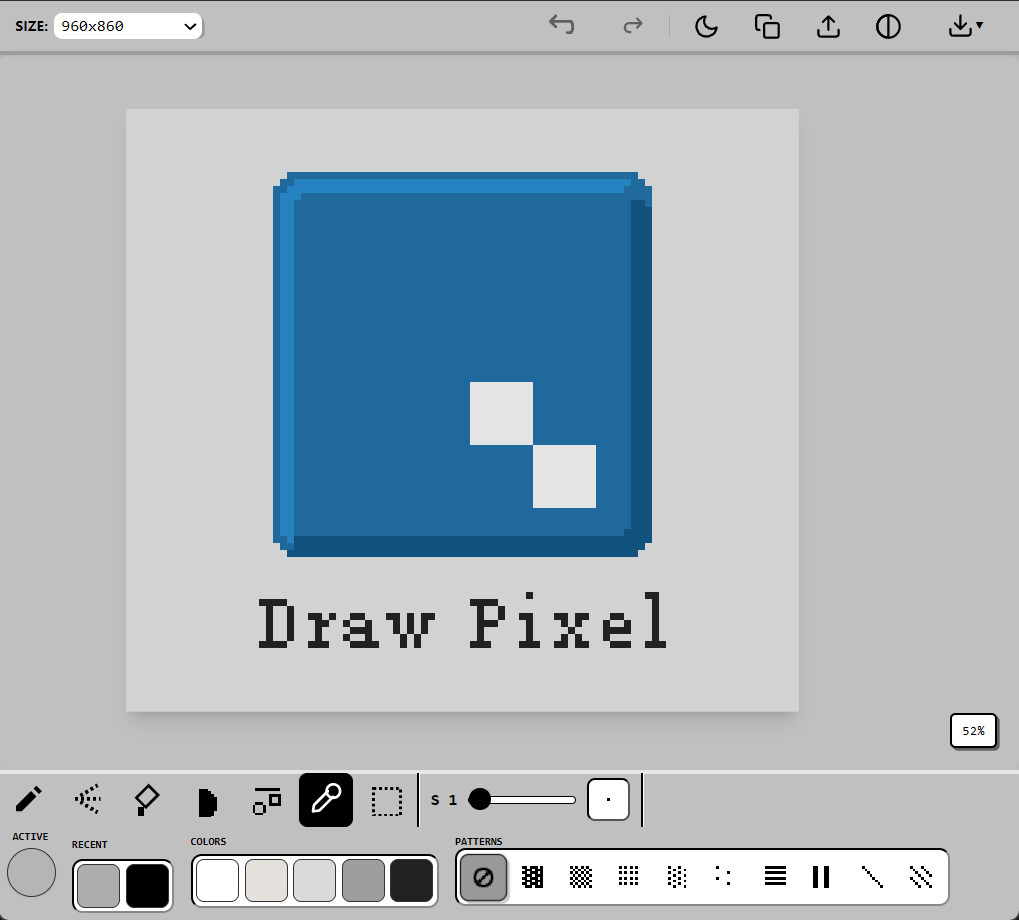Click the brush shape preview box

click(608, 800)
